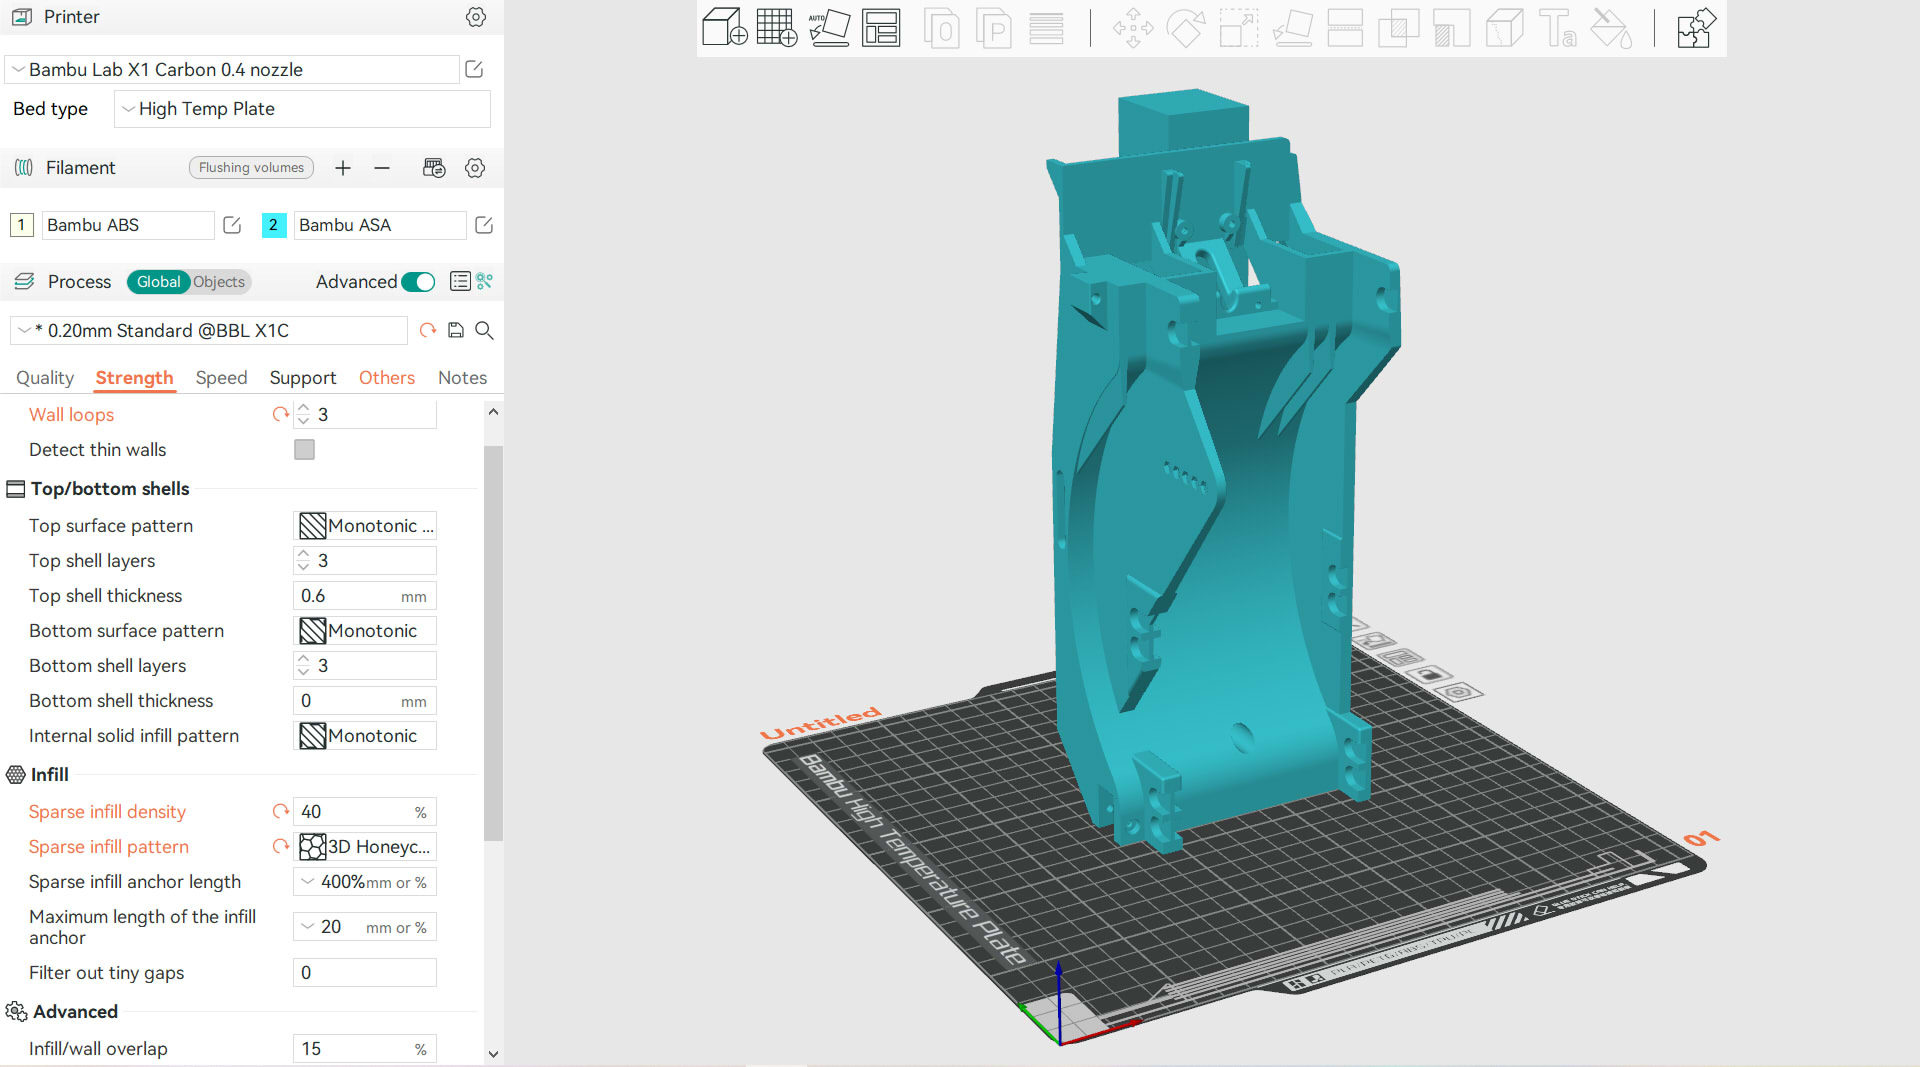
Task: Click the Add plate icon
Action: click(x=776, y=28)
